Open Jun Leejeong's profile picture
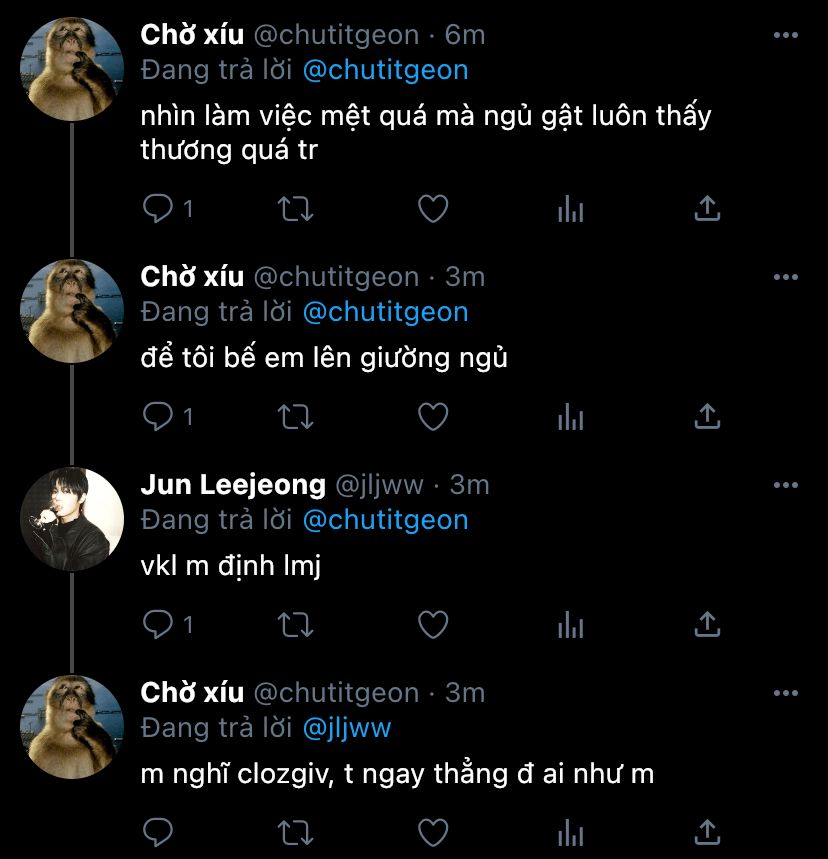Viewport: 828px width, 859px height. click(x=72, y=519)
